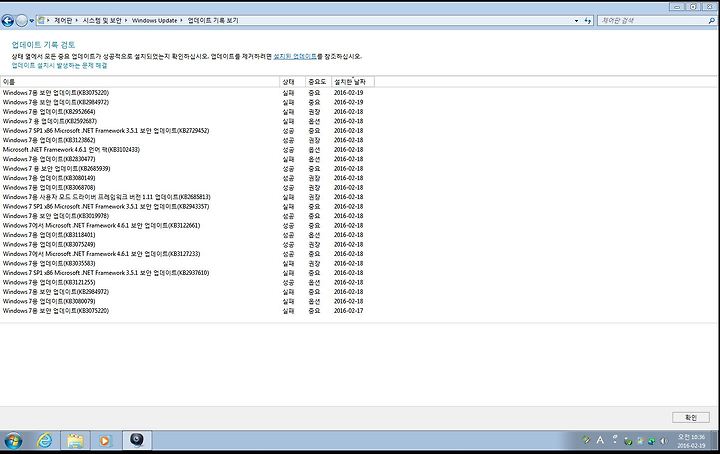Select driver framework update KB2685813
The width and height of the screenshot is (720, 454).
point(187,197)
